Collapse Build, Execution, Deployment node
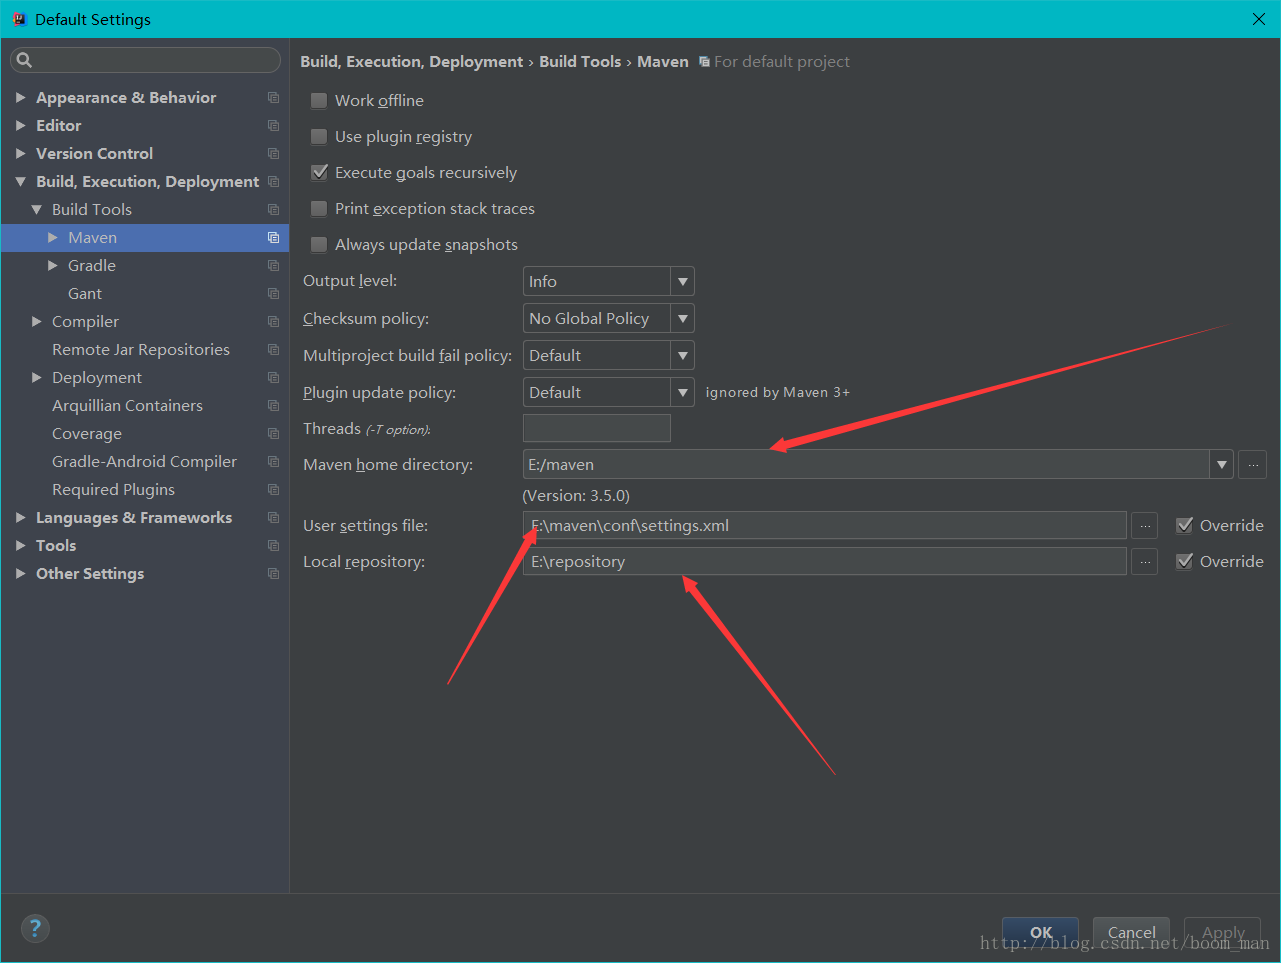This screenshot has width=1281, height=963. (20, 182)
